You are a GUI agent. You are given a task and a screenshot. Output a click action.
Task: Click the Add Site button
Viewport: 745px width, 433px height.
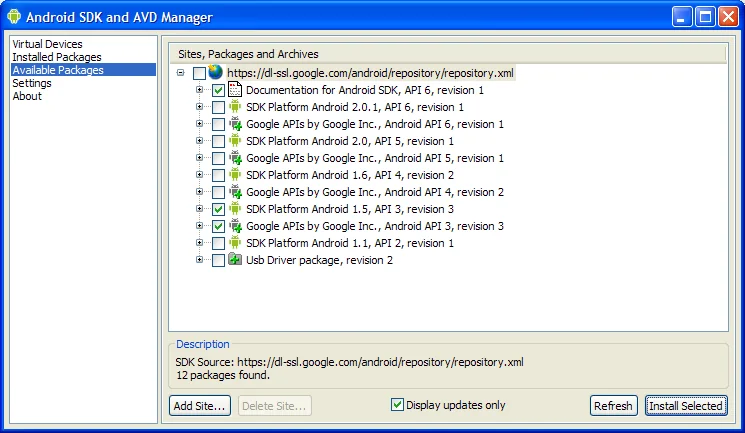200,406
